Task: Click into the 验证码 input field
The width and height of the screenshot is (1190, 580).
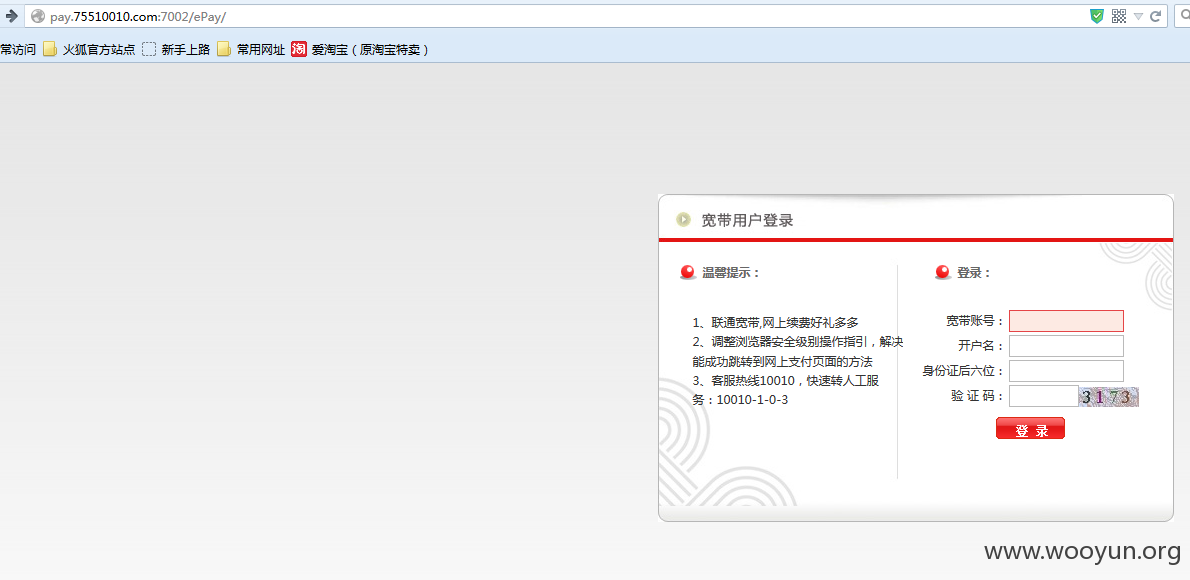Action: pyautogui.click(x=1044, y=396)
